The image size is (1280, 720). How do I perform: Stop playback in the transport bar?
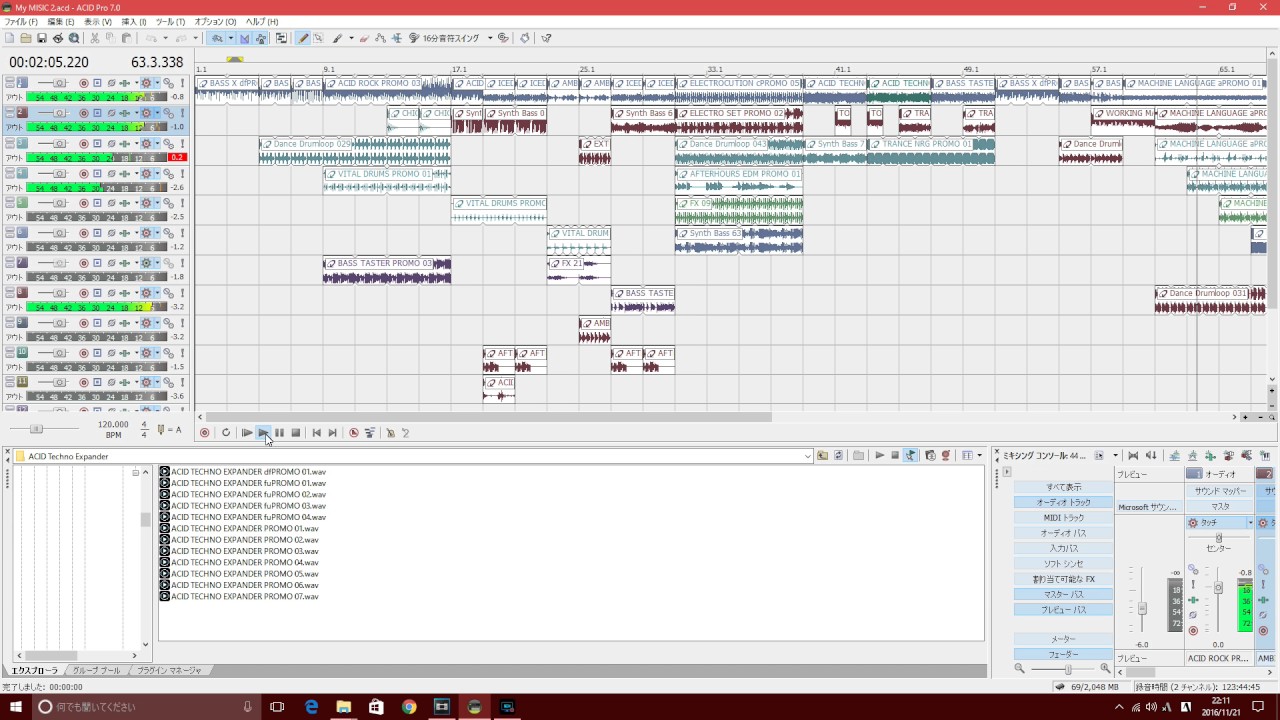click(x=296, y=433)
